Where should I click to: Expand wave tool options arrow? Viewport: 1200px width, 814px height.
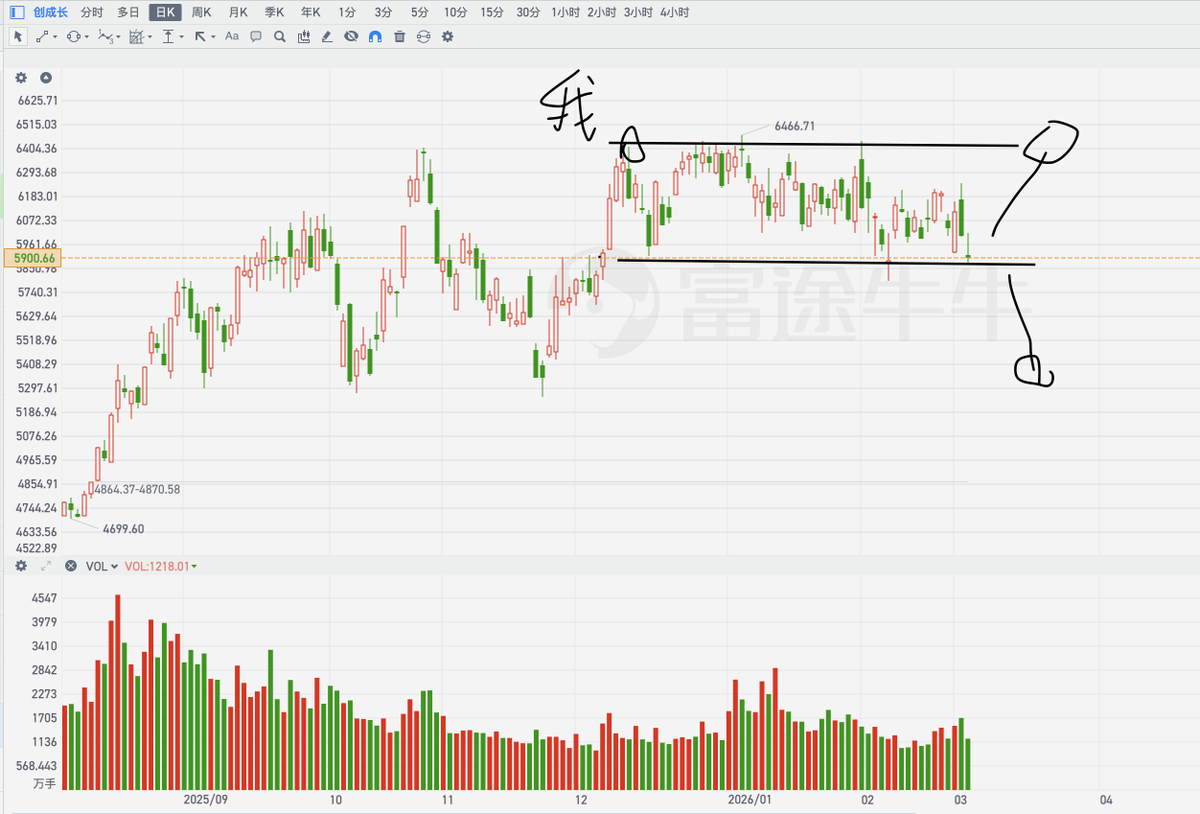(119, 37)
